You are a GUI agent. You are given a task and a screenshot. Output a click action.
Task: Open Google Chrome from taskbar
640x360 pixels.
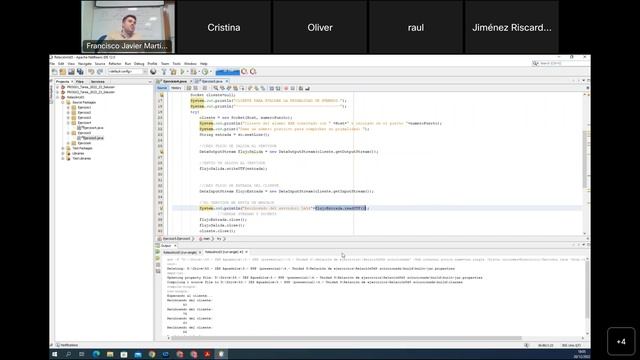coord(152,354)
